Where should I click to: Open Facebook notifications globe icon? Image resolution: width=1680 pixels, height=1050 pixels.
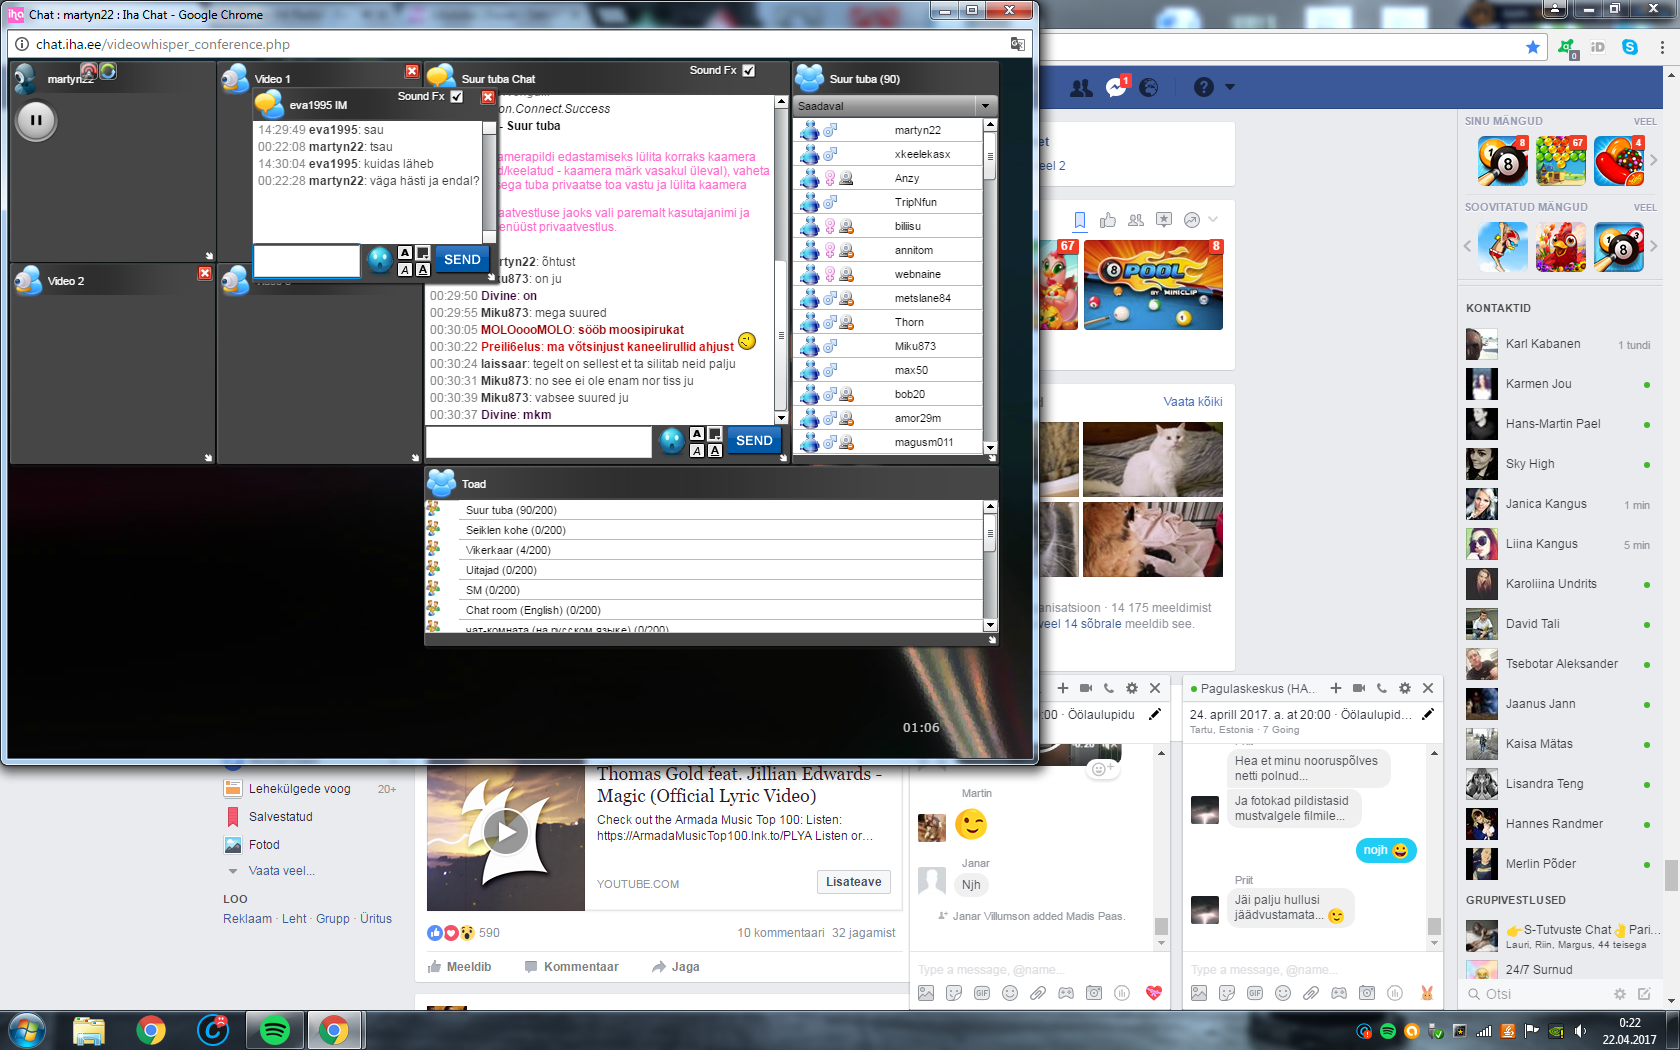click(1149, 88)
